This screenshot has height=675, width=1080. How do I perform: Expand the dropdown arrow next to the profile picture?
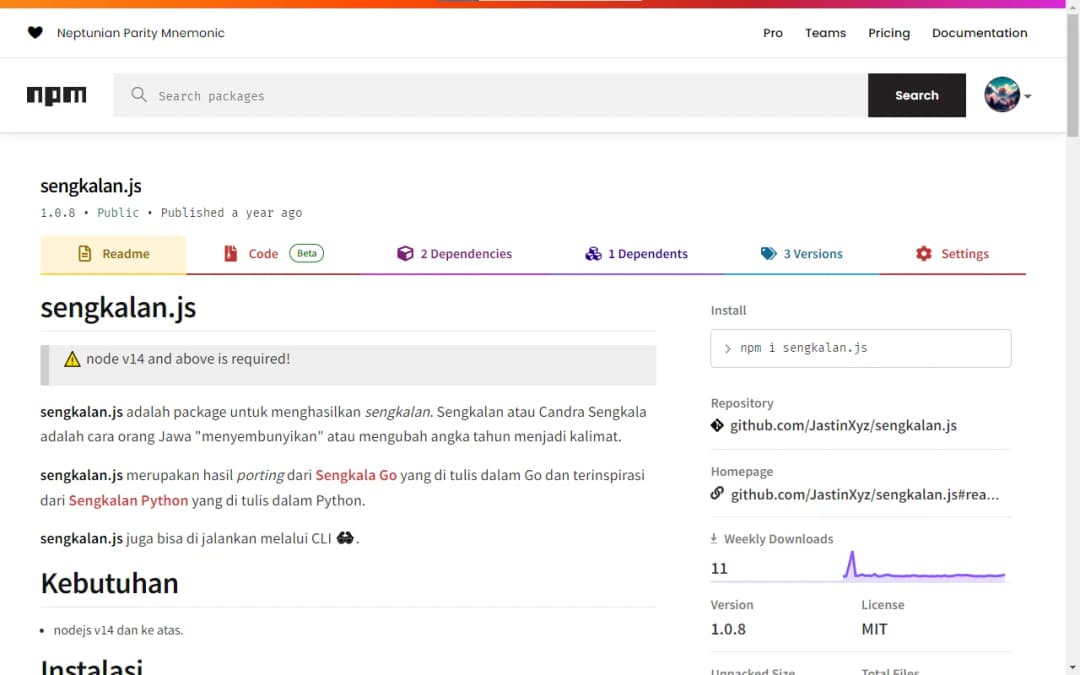click(1026, 95)
